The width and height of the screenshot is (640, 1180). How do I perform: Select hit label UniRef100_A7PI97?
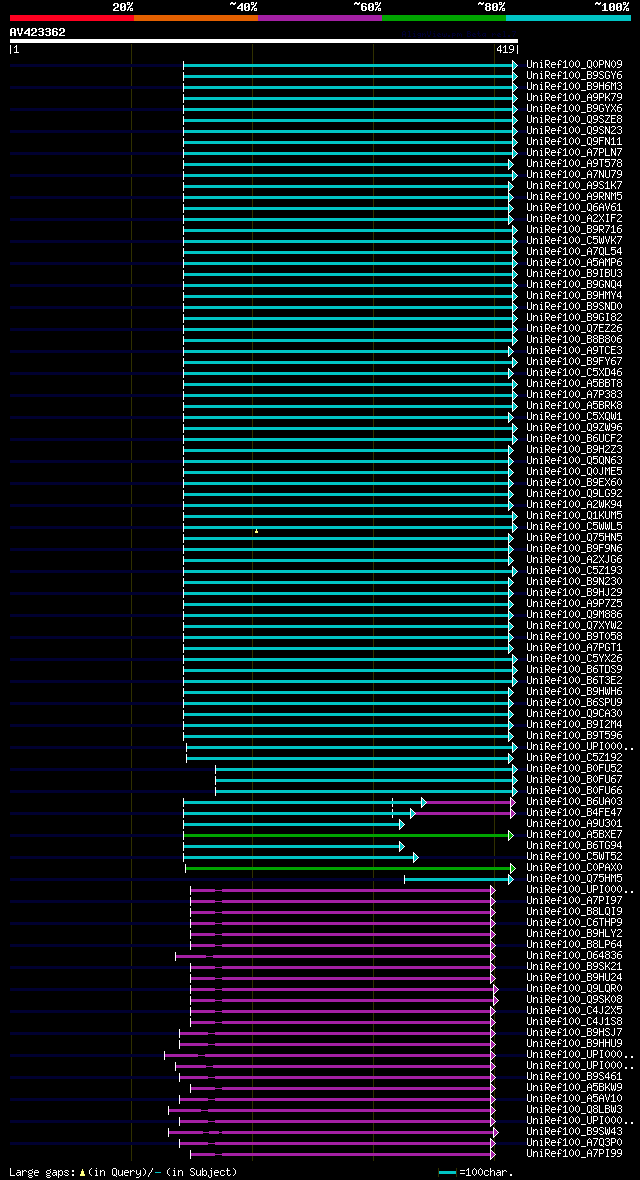574,901
